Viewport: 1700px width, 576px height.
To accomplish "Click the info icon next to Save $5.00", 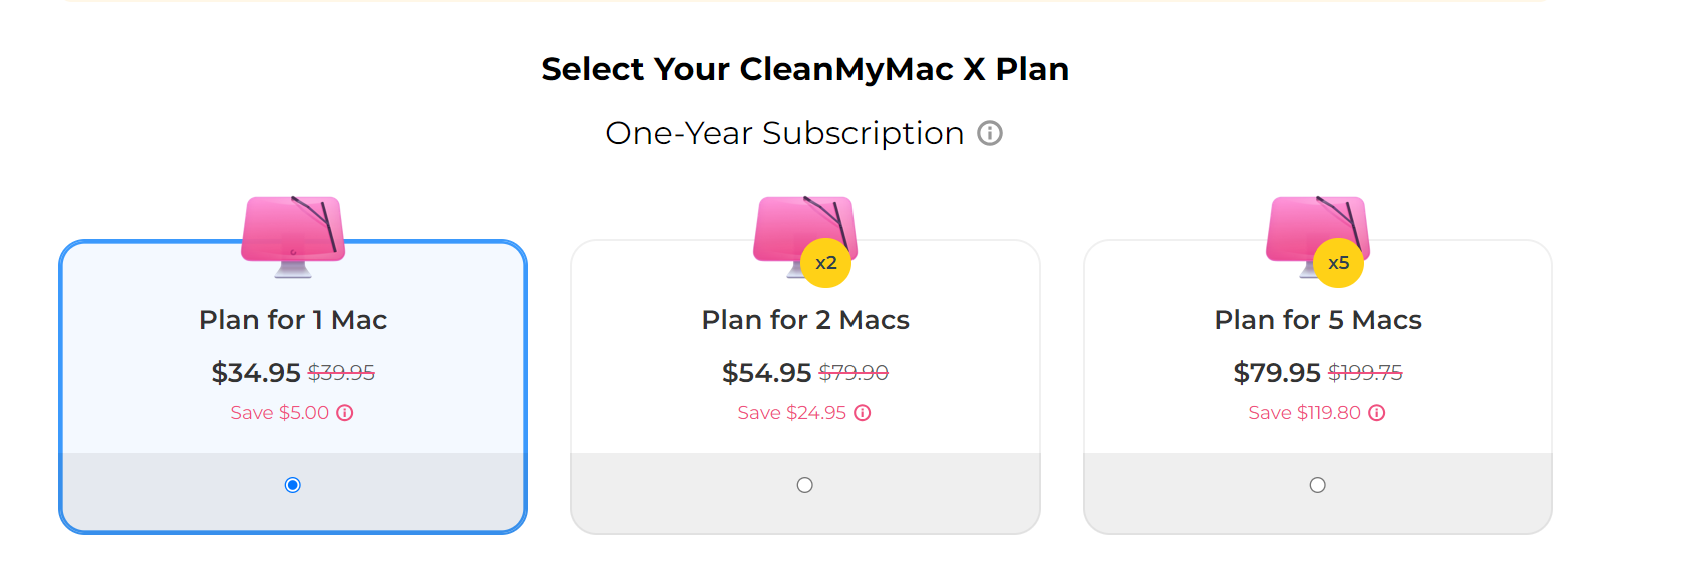I will [345, 413].
